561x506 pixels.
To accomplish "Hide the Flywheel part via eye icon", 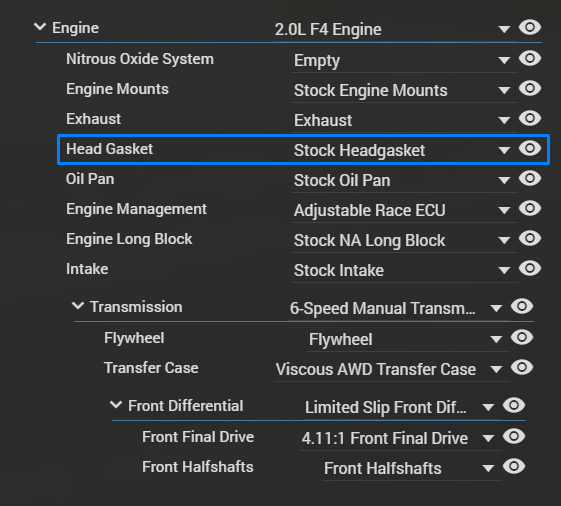I will [x=522, y=337].
